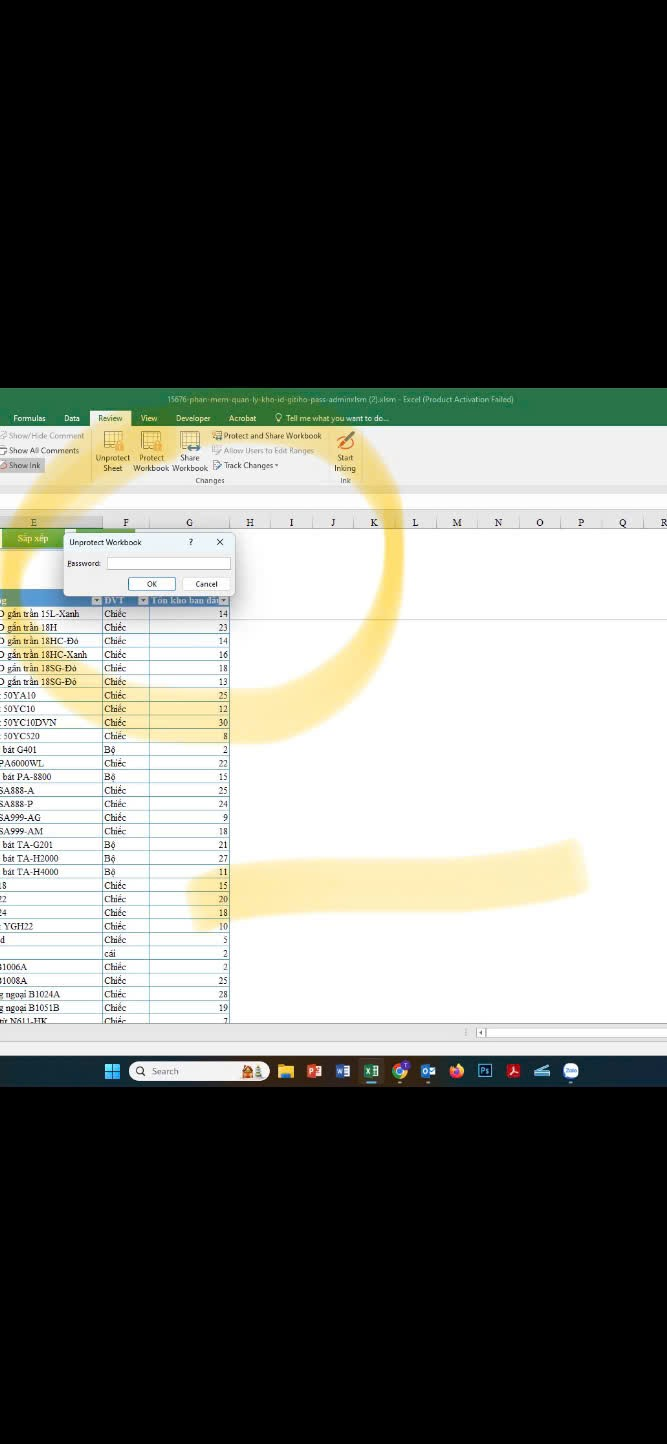The image size is (667, 1444).
Task: Click the Start Inking pen icon
Action: (x=345, y=441)
